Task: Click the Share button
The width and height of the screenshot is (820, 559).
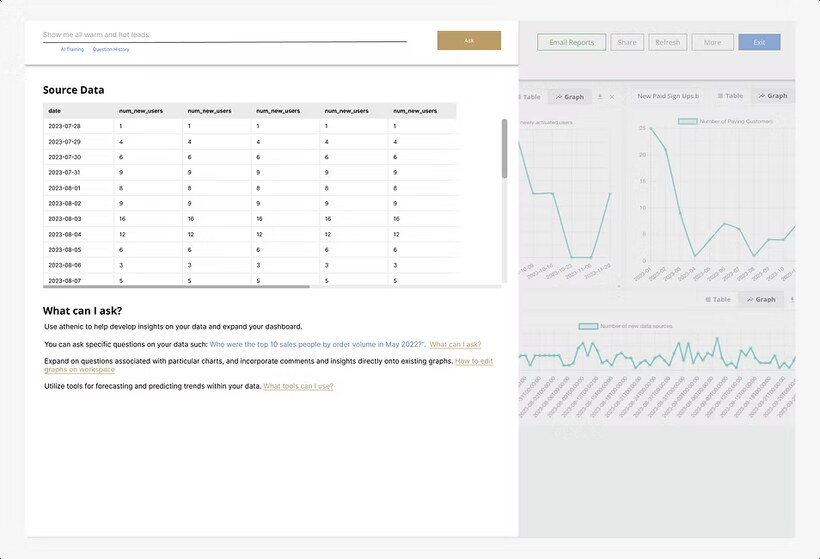Action: coord(627,42)
